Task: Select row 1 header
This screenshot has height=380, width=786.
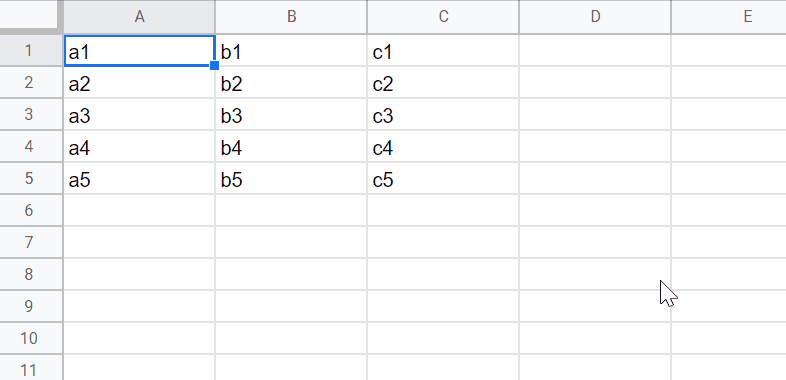Action: [x=31, y=51]
